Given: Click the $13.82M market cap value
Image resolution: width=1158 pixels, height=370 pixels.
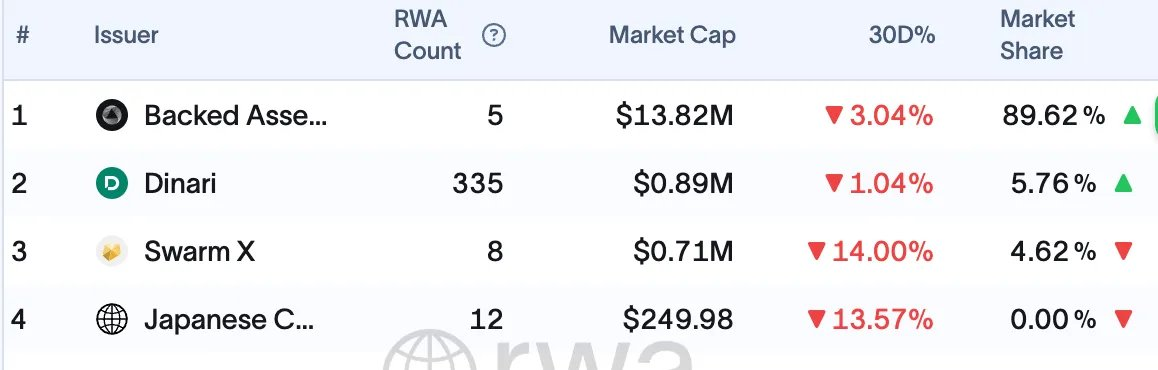Looking at the screenshot, I should [674, 115].
